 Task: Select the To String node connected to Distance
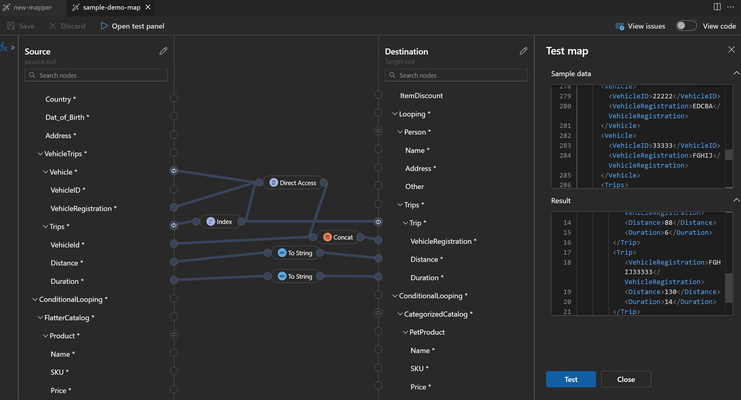point(296,253)
